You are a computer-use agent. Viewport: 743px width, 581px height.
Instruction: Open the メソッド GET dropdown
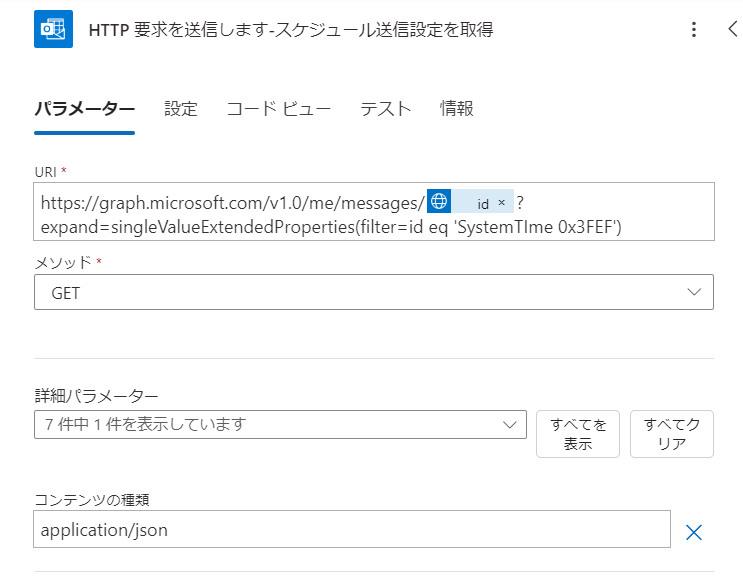374,292
